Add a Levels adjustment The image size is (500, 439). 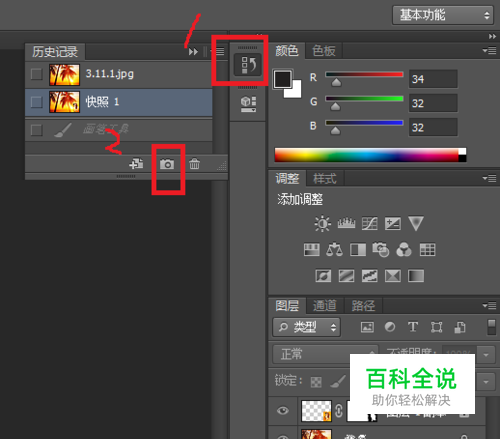coord(346,223)
